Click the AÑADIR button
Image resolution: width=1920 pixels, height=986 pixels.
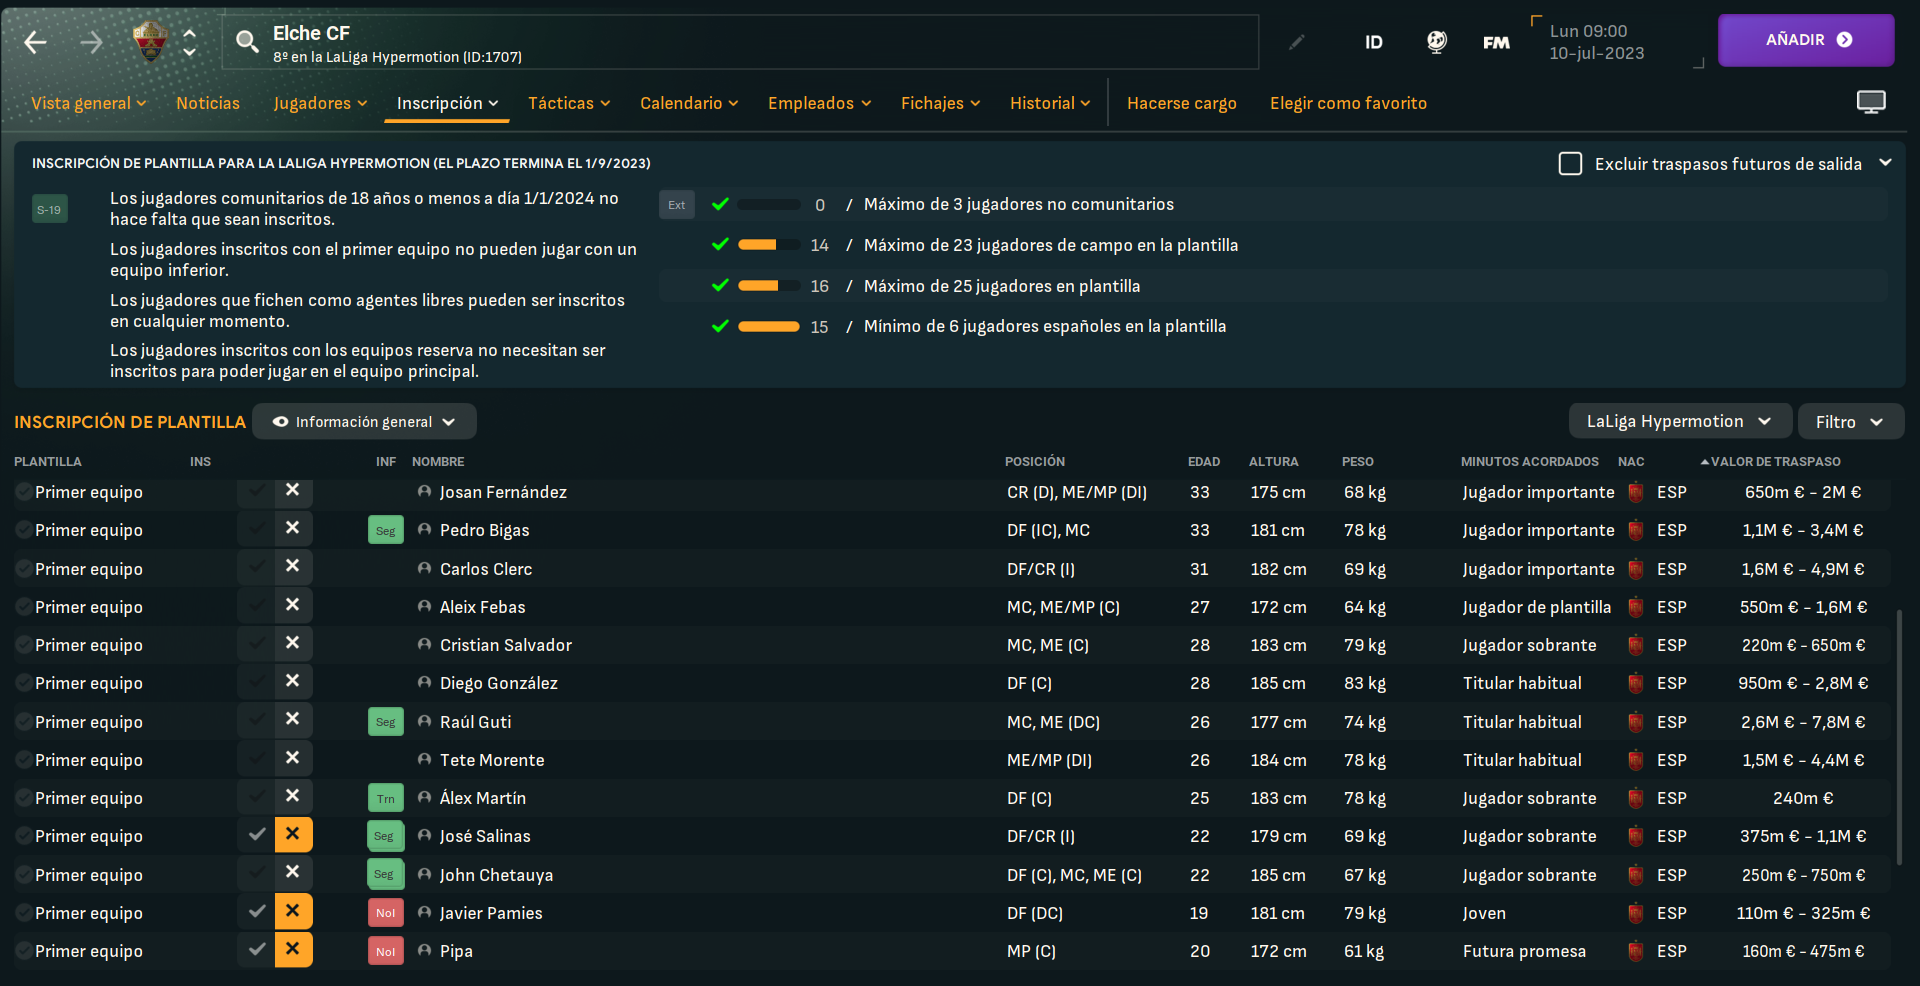[x=1806, y=40]
